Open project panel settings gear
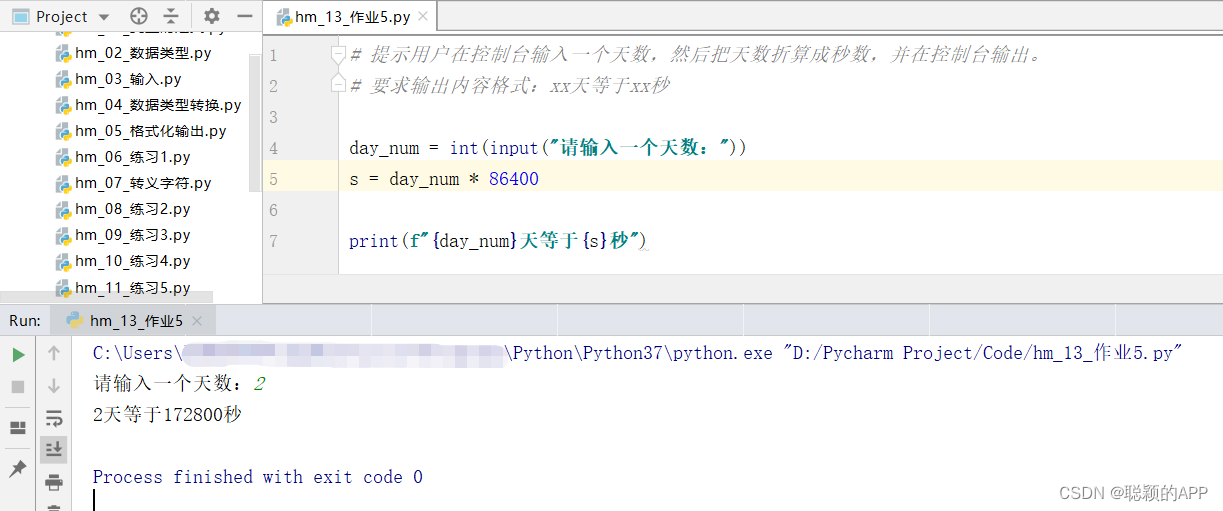 (211, 16)
